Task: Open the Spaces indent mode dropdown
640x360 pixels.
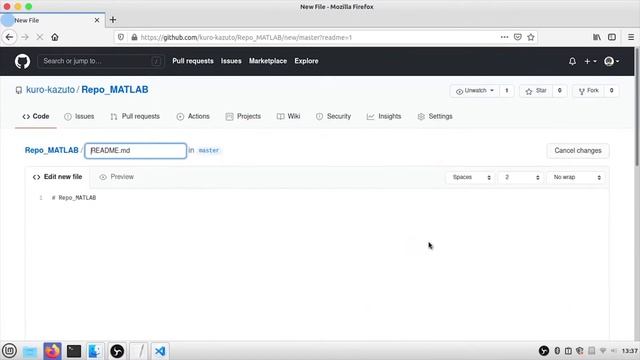Action: coord(471,177)
